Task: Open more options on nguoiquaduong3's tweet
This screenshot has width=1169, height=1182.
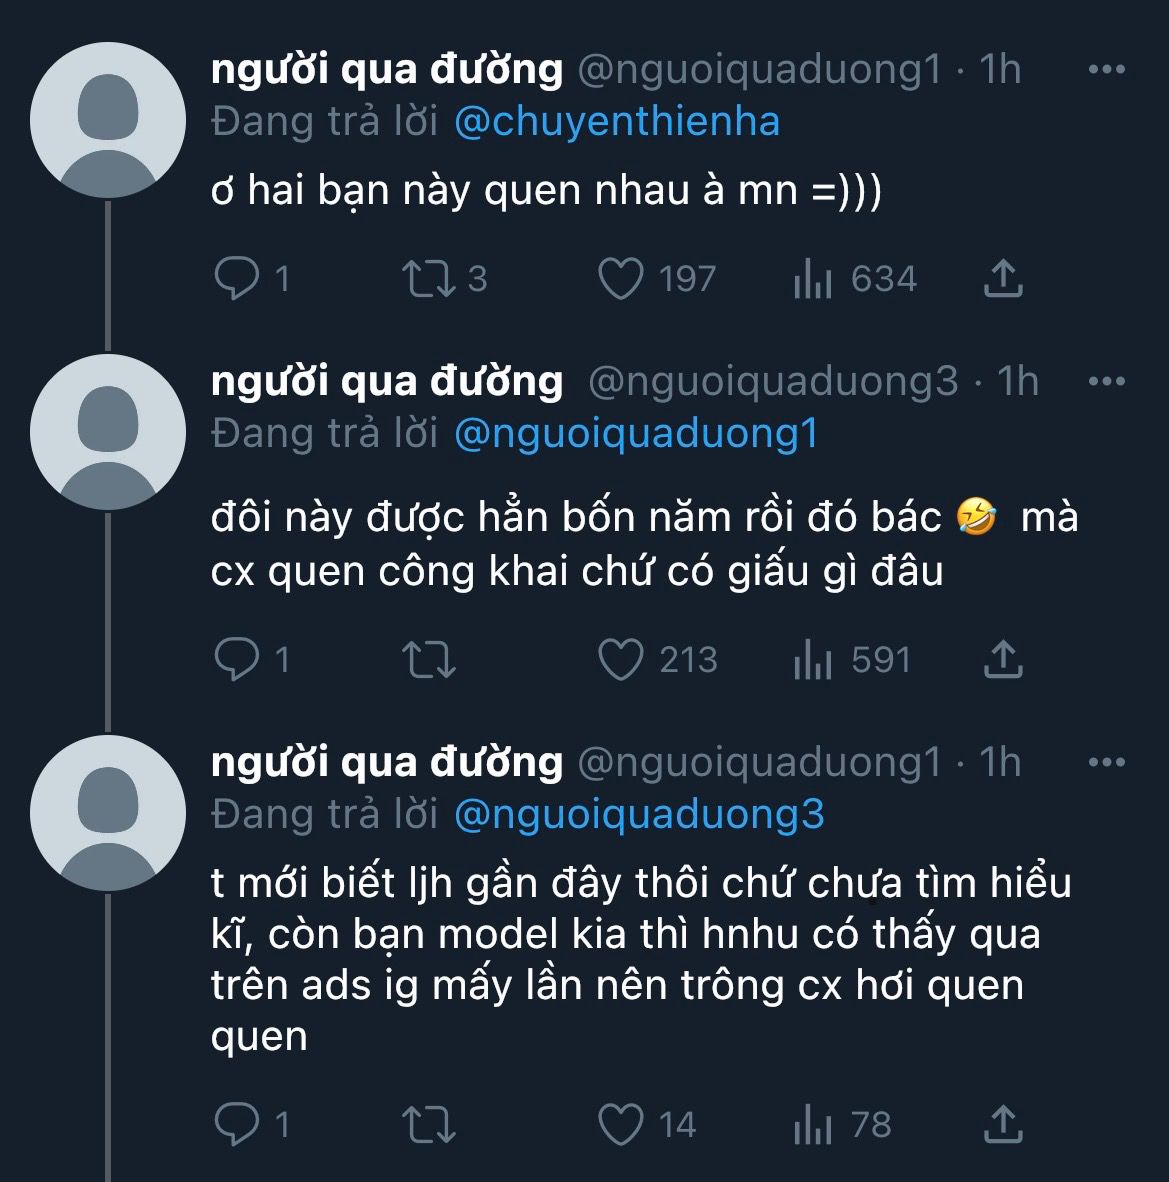Action: click(1106, 382)
